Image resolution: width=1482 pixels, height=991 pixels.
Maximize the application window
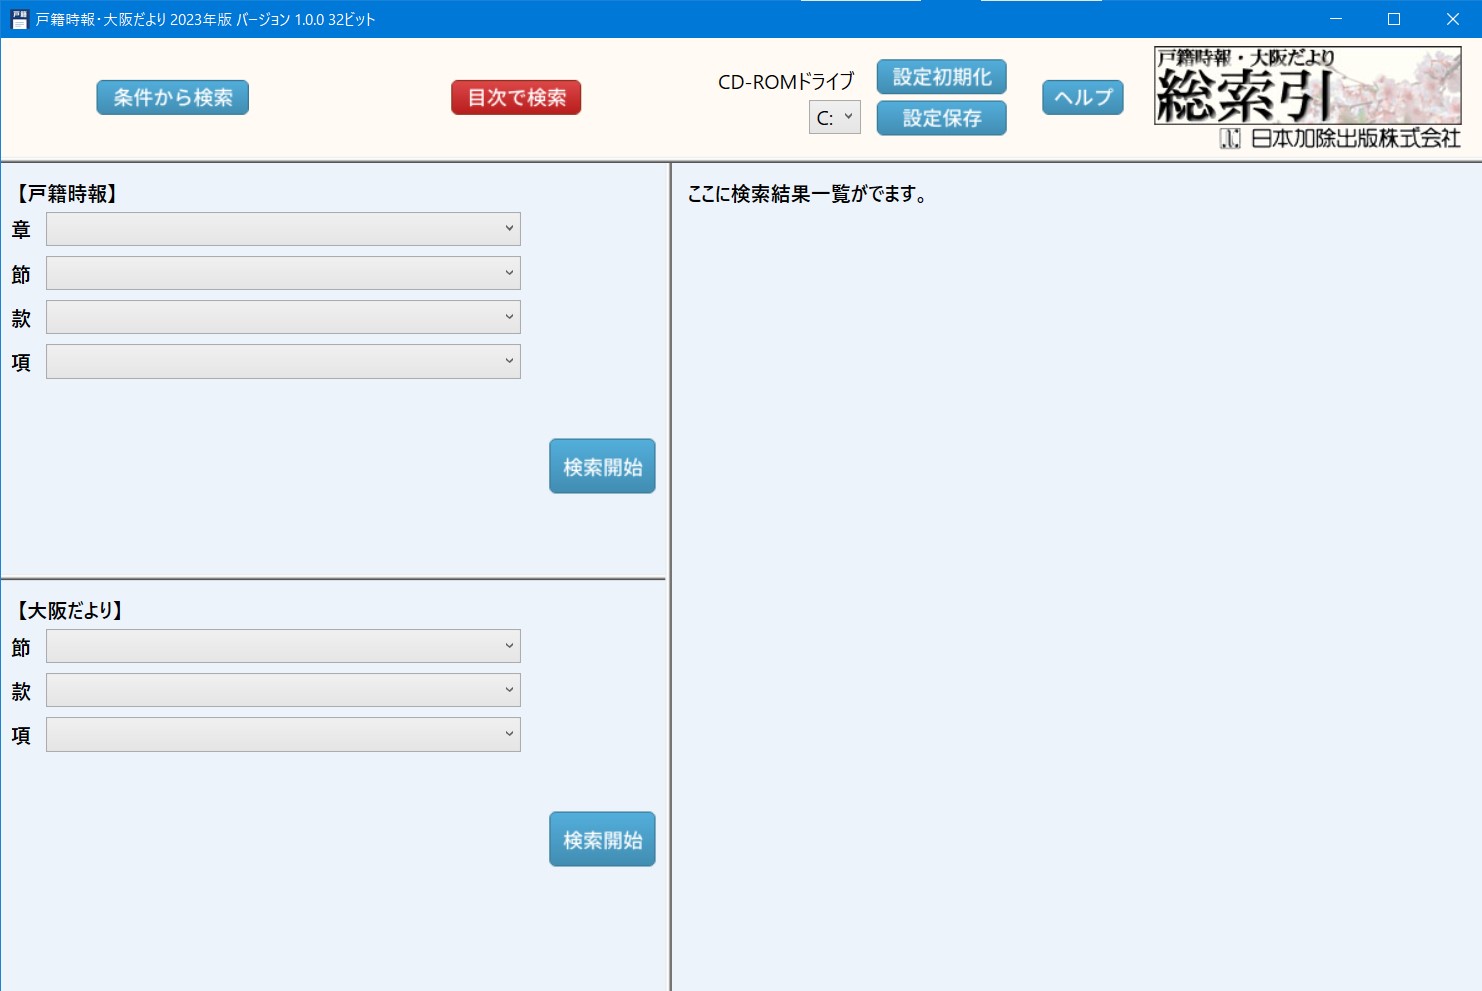1394,19
